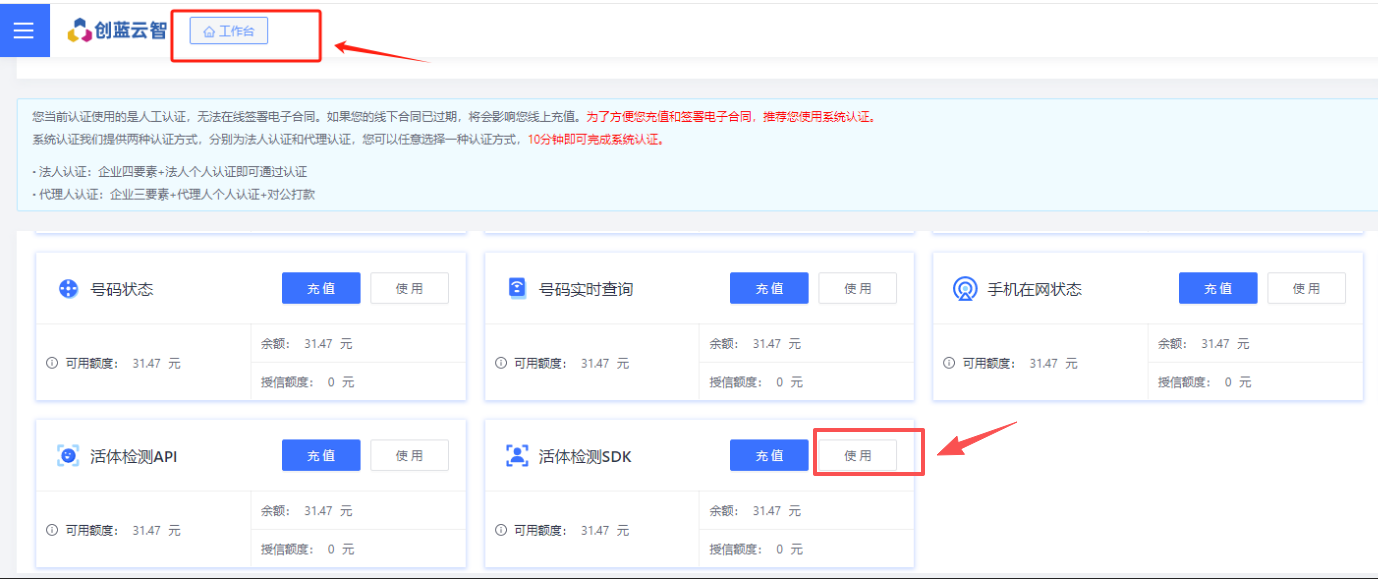Click the 号码状态 service icon
This screenshot has width=1378, height=579.
click(67, 289)
